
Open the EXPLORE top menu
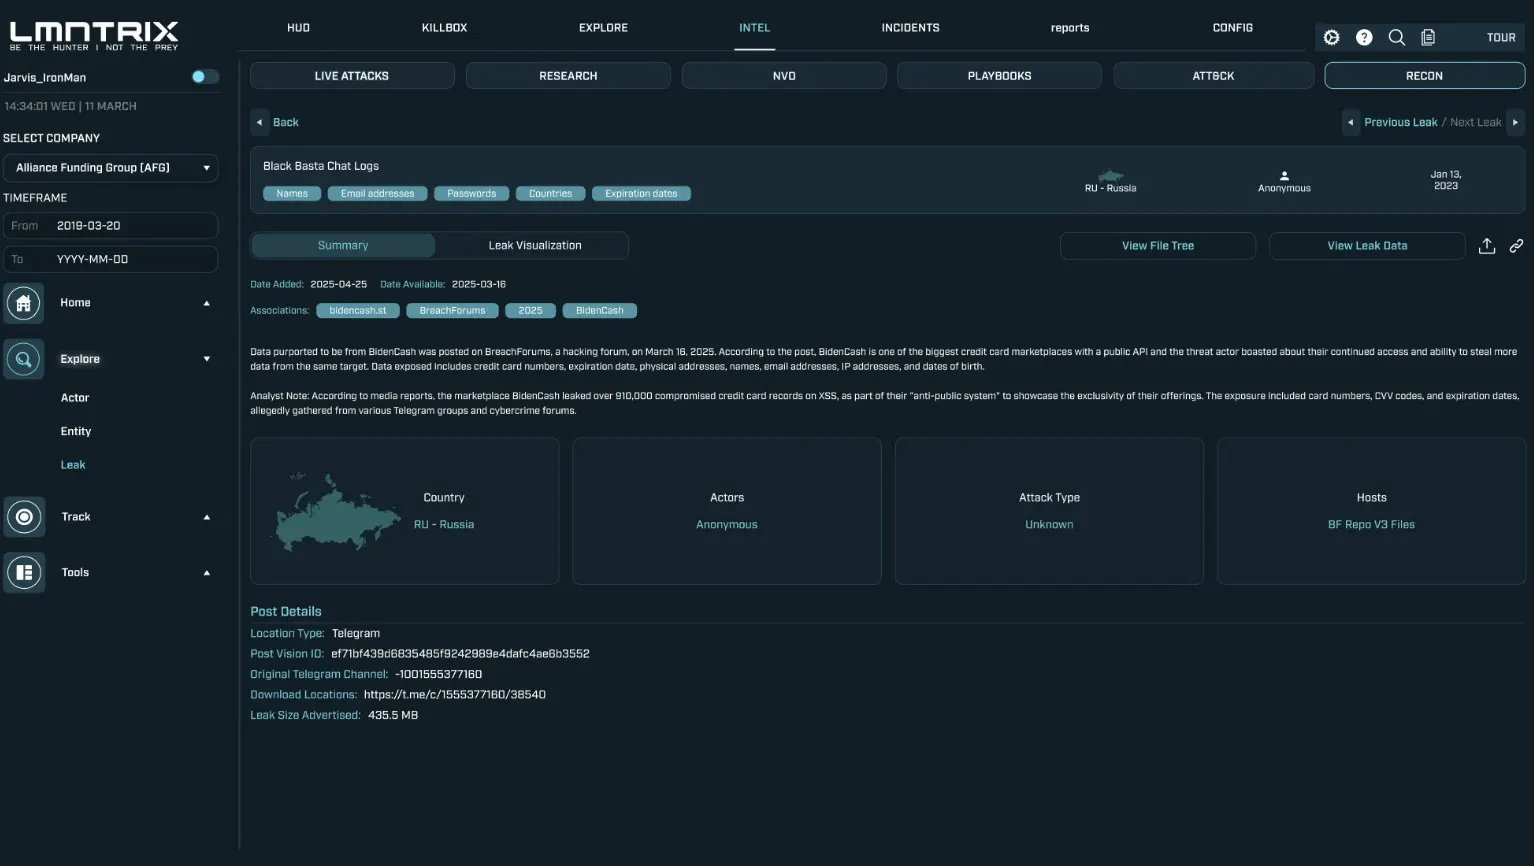603,28
